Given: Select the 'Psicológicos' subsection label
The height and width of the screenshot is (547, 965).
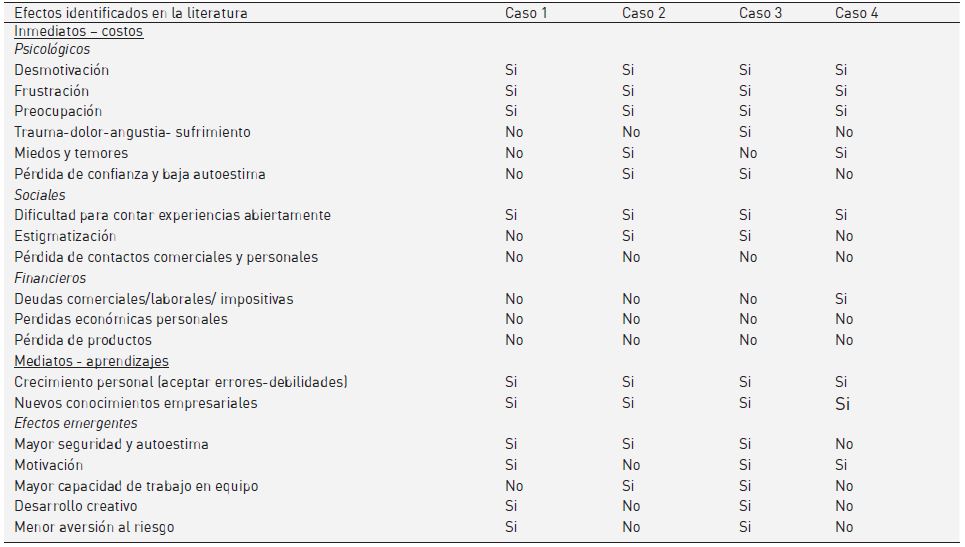Looking at the screenshot, I should tap(52, 49).
